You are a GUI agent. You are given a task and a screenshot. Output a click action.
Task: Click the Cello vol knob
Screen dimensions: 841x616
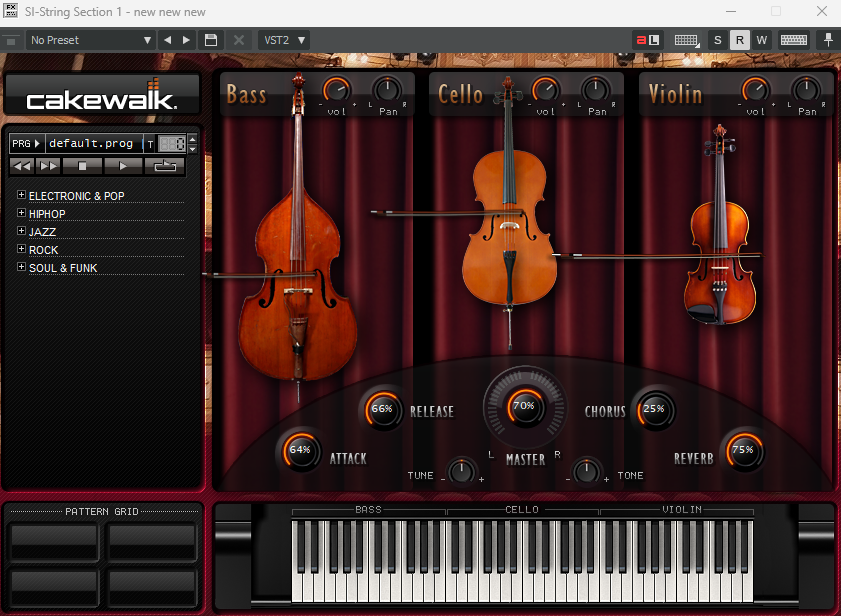545,89
